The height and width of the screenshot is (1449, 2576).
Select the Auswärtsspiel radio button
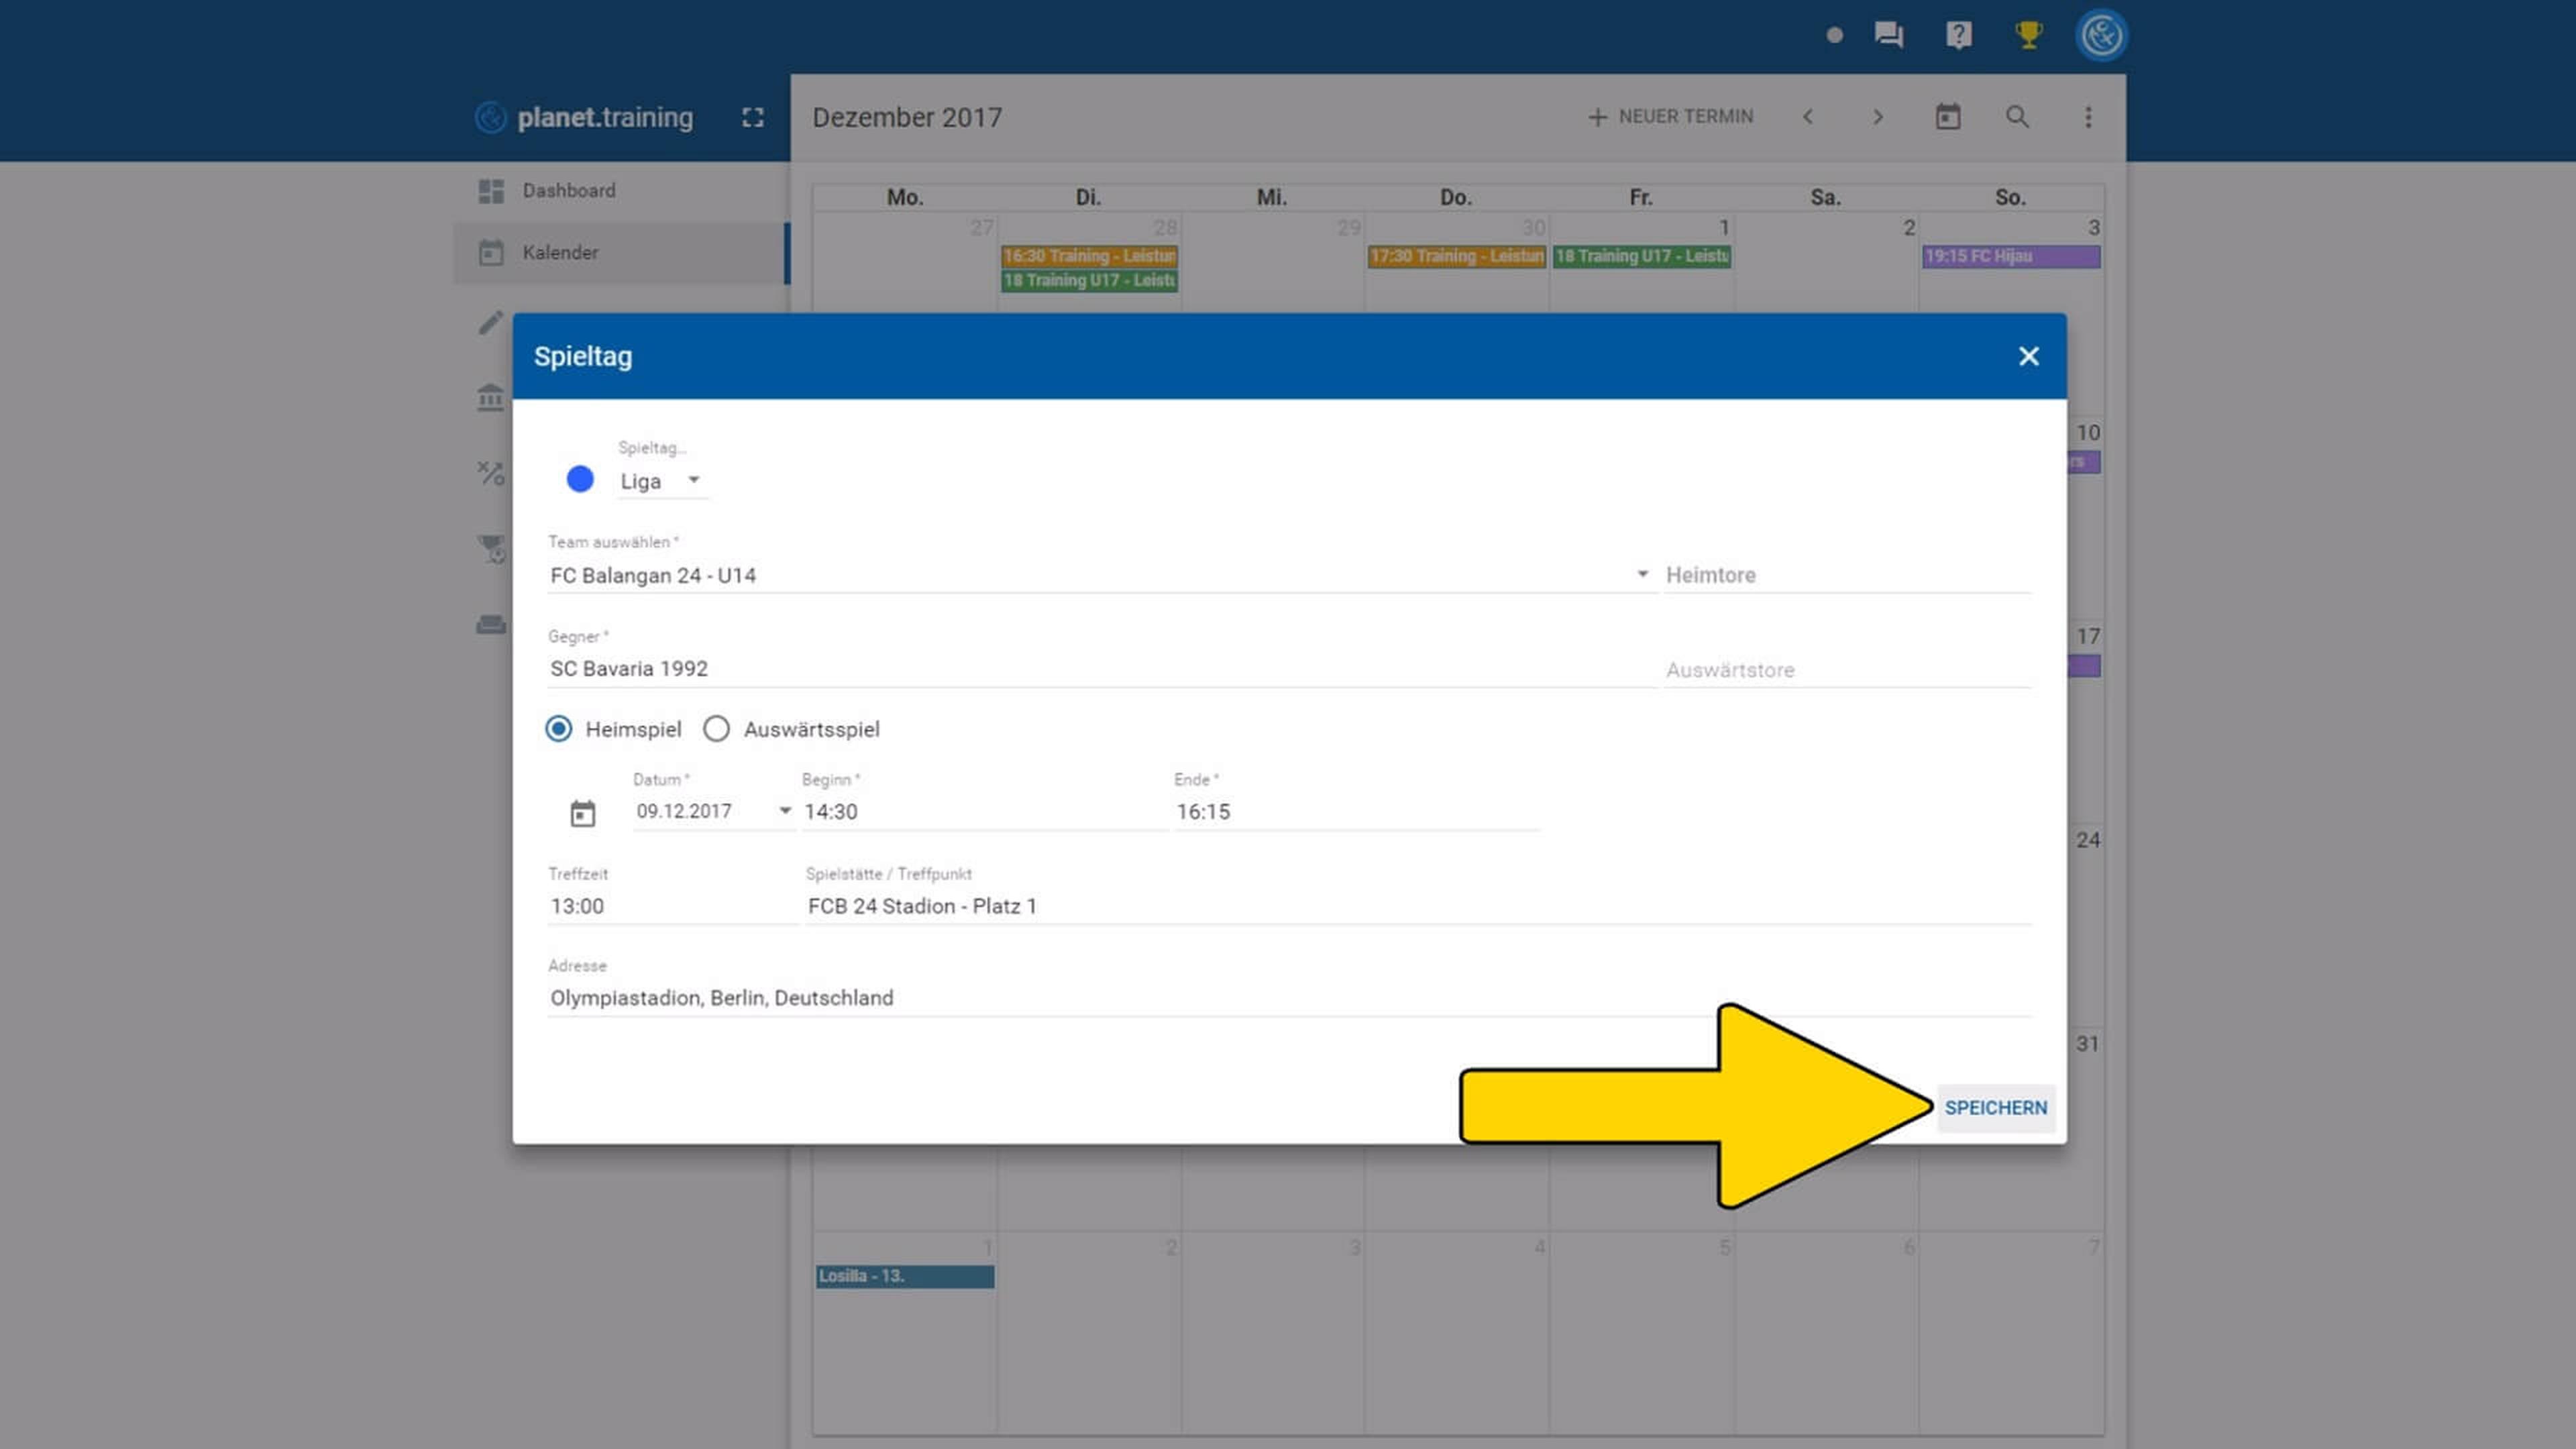pos(716,729)
